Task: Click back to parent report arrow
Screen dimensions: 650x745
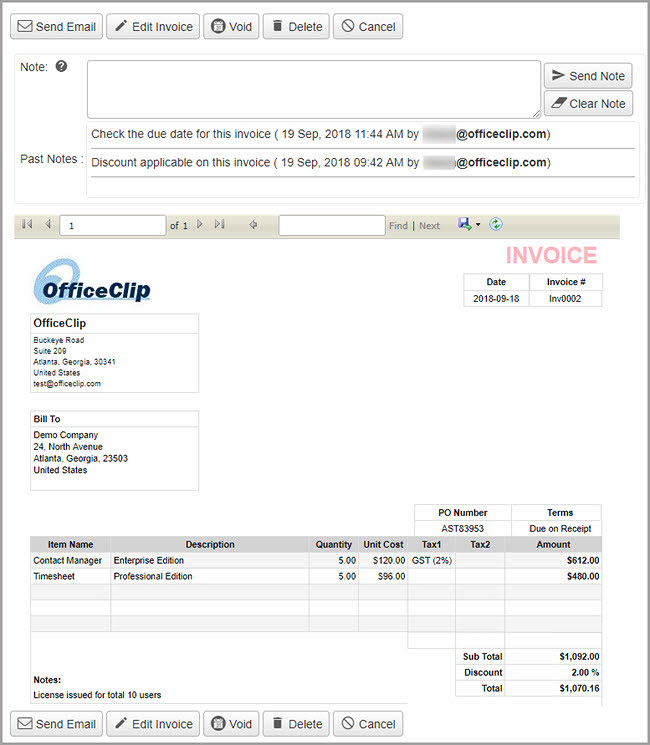Action: (x=253, y=225)
